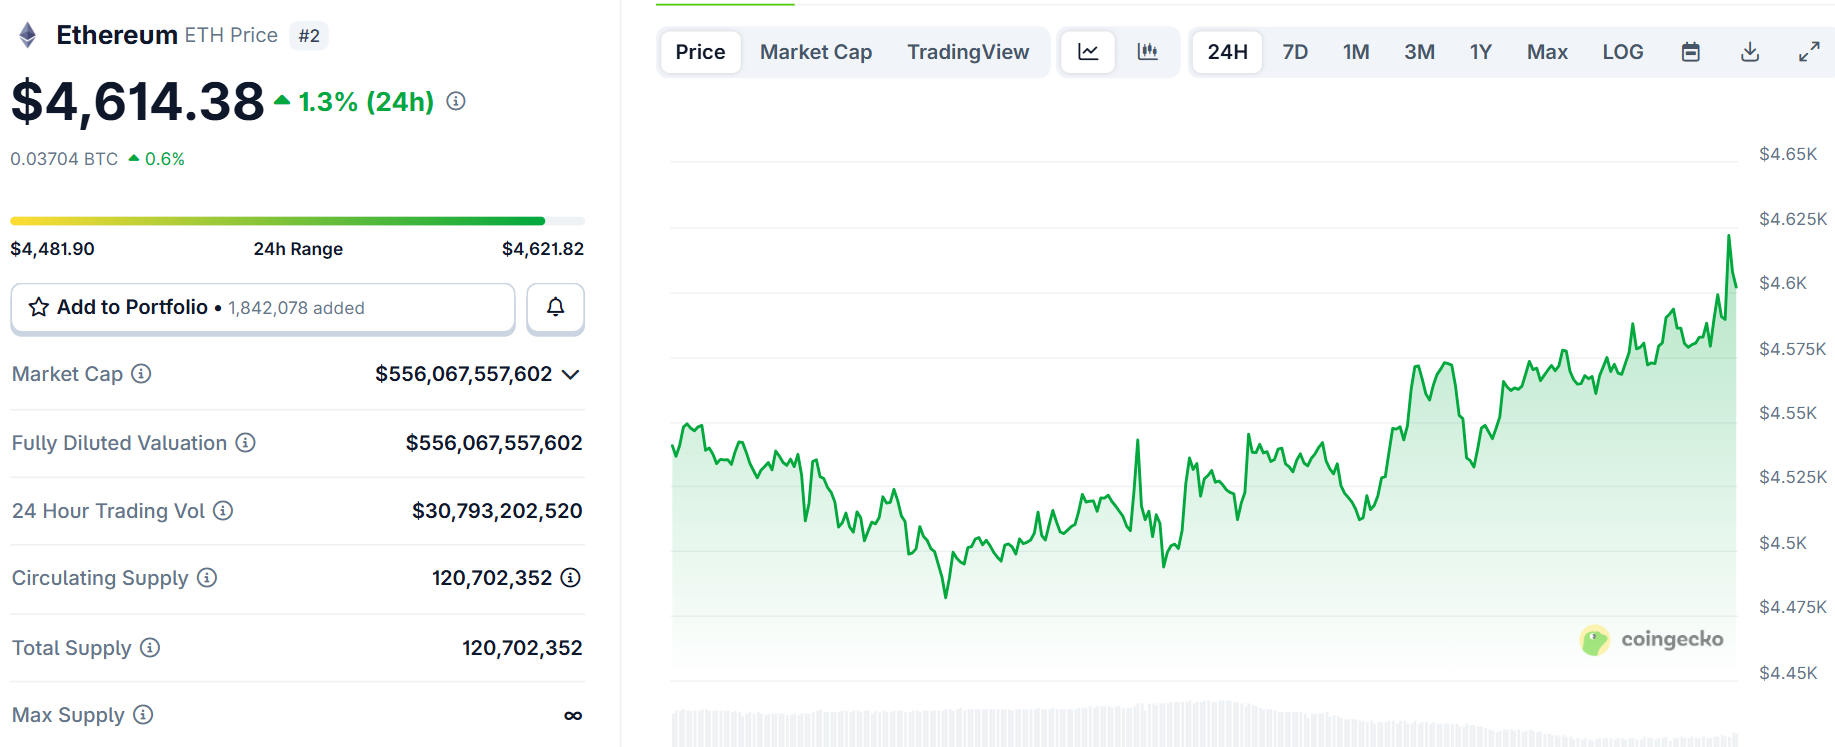
Task: Click the Ethereum diamond logo icon
Action: pos(28,35)
